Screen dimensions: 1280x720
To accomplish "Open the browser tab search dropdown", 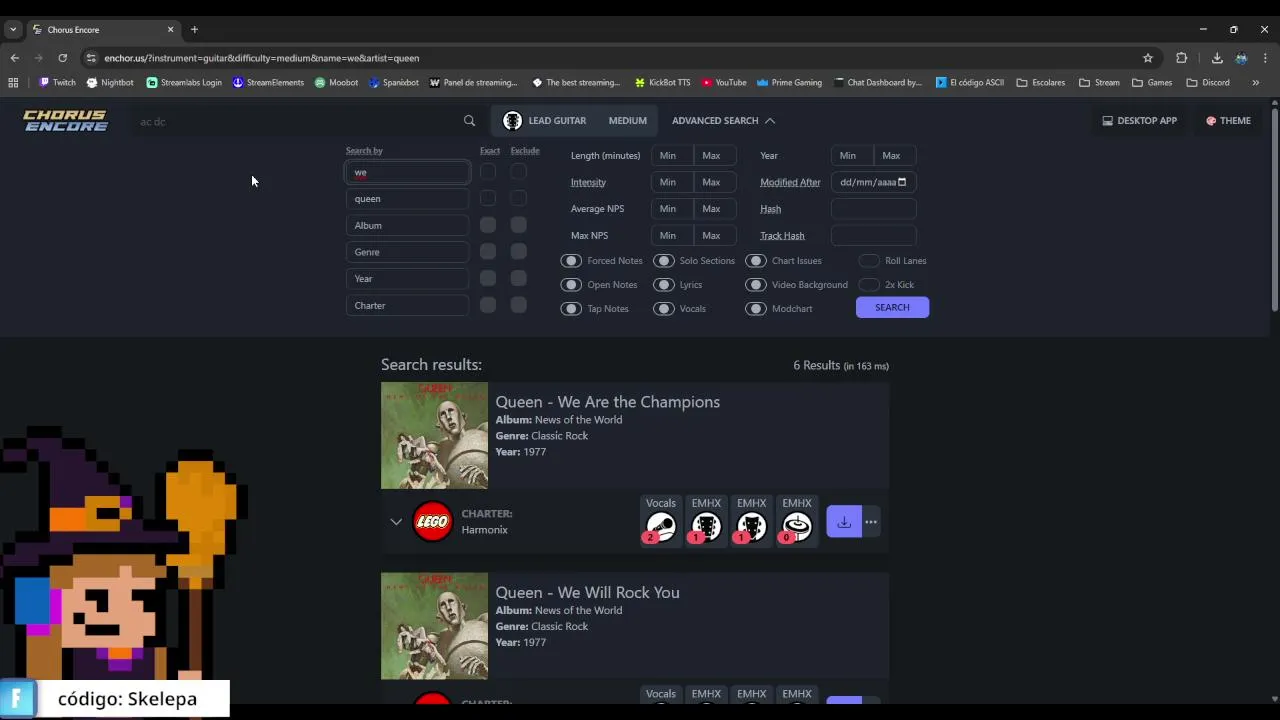I will coord(13,30).
